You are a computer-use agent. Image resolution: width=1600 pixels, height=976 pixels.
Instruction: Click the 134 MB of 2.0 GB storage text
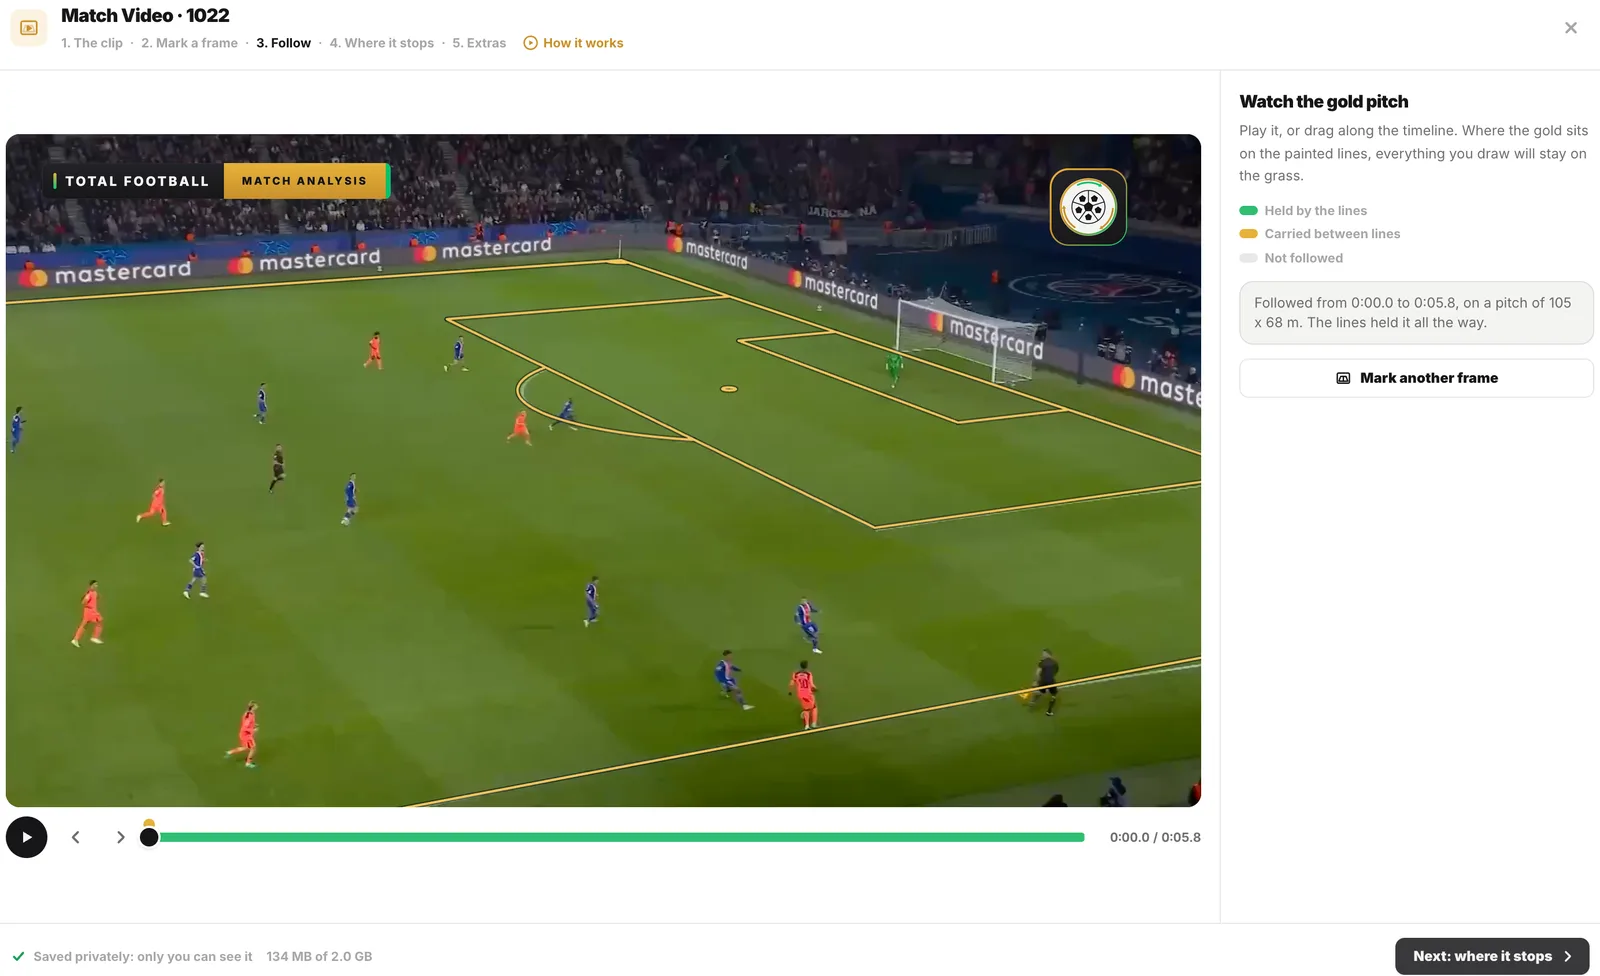319,956
